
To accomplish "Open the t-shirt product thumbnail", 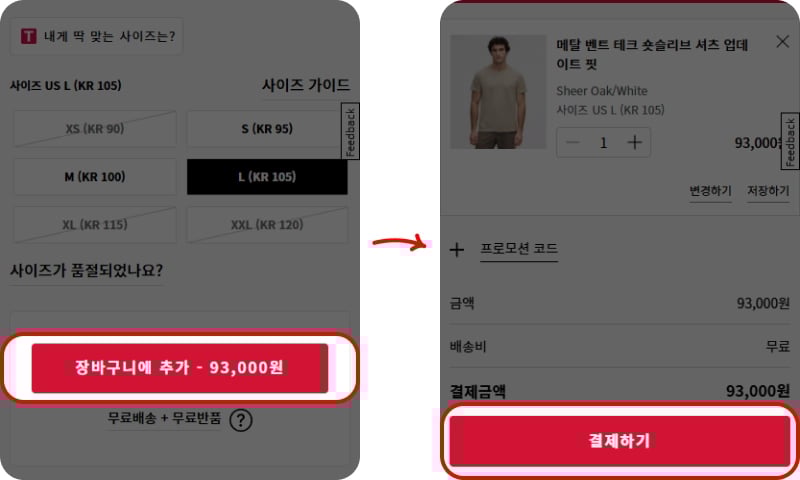I will 498,92.
